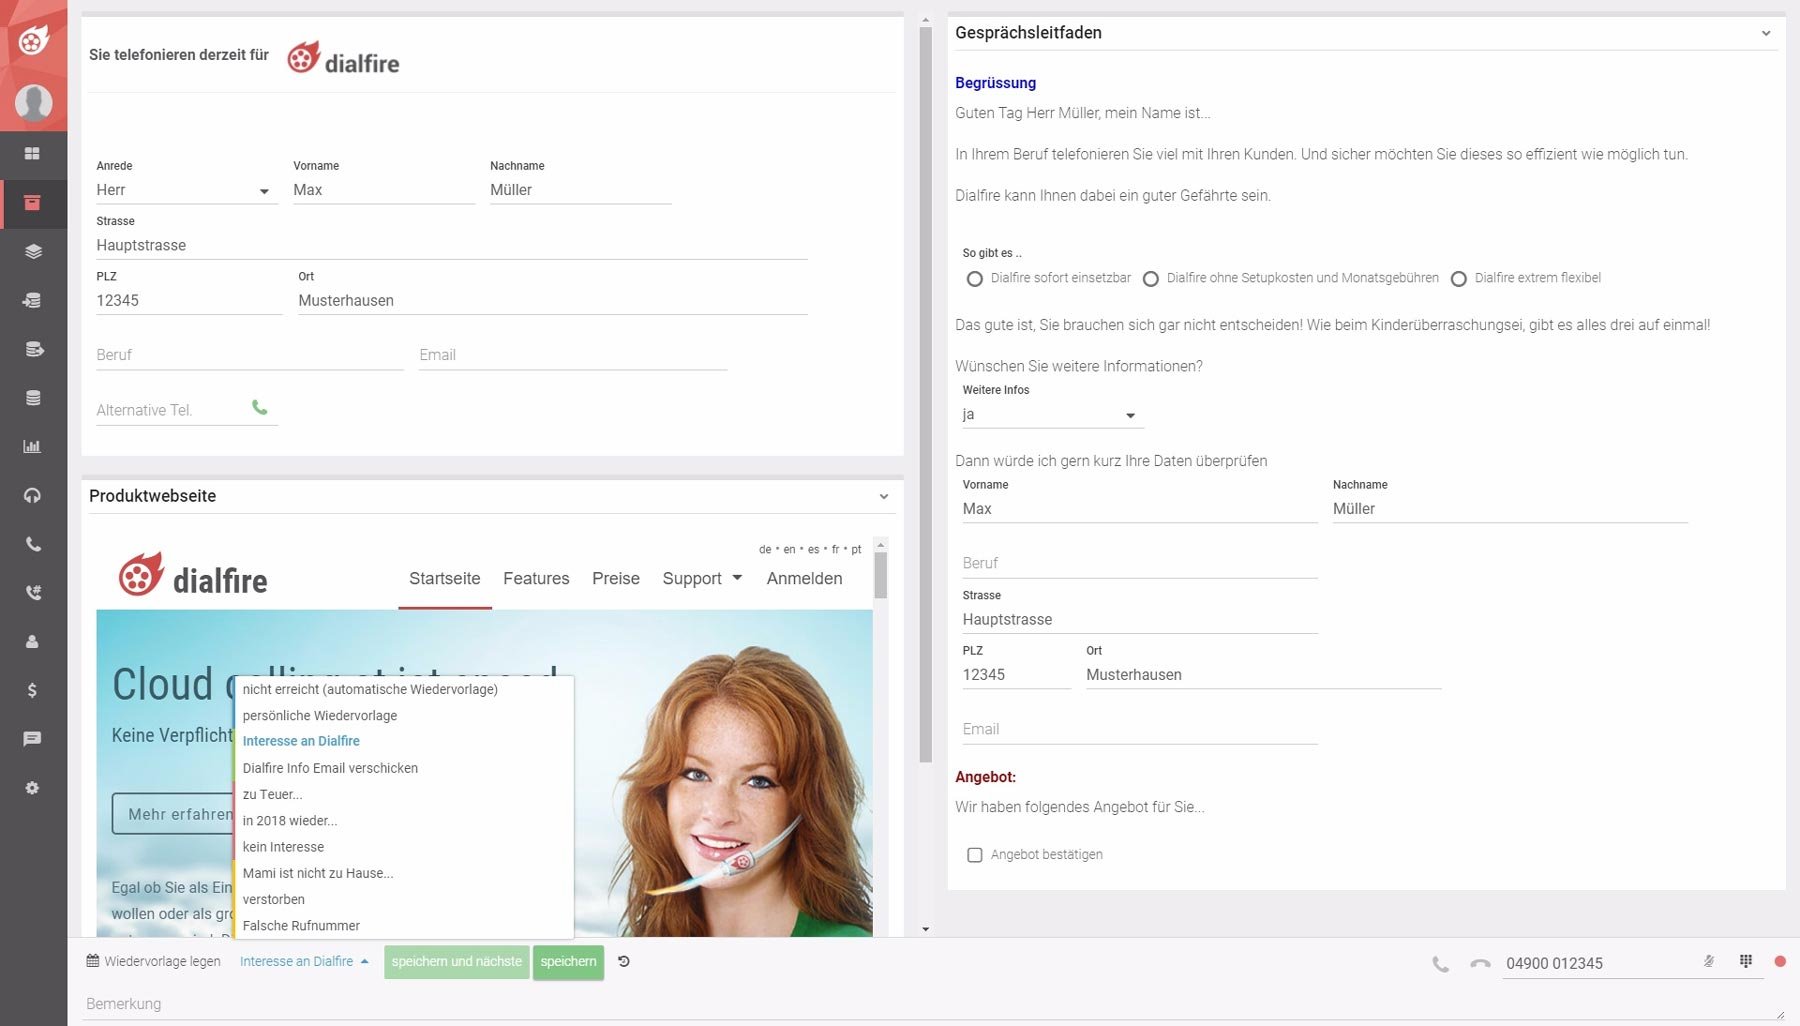Click the 'speichern' button
The height and width of the screenshot is (1026, 1800).
pyautogui.click(x=568, y=962)
